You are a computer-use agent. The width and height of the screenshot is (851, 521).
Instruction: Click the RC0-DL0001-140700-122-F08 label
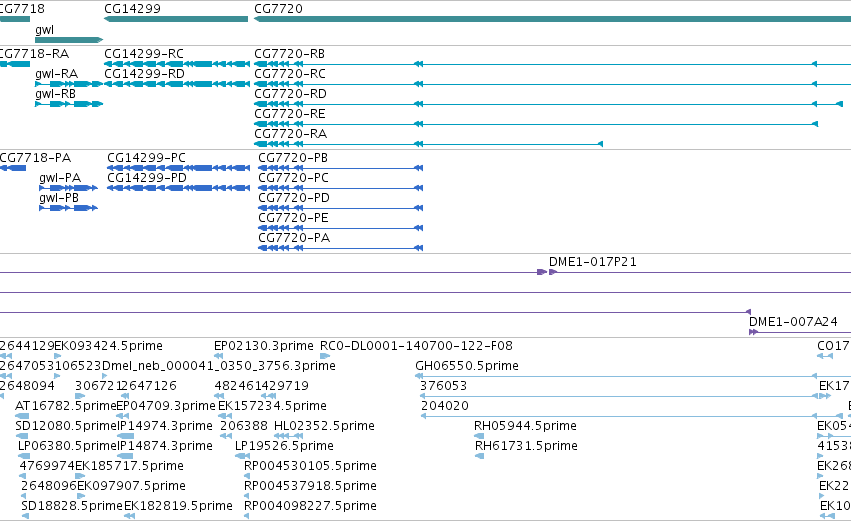pos(416,346)
